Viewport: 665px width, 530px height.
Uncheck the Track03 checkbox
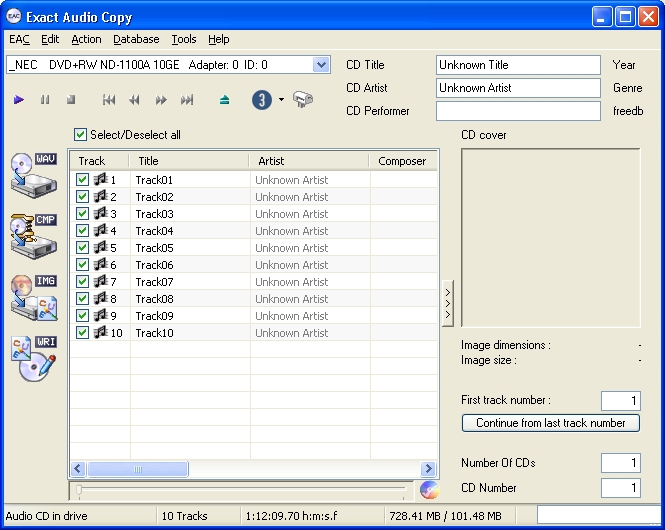83,214
